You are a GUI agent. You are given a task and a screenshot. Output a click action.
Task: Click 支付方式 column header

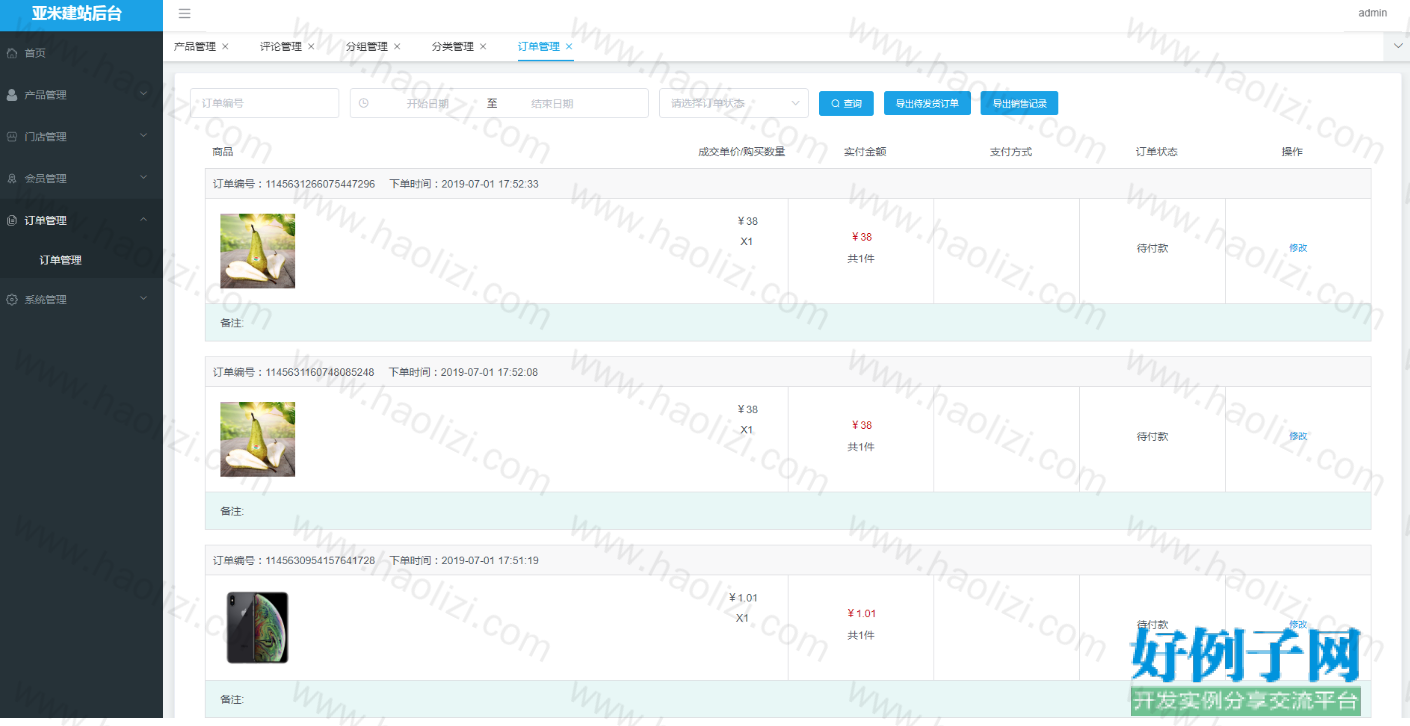tap(1011, 152)
